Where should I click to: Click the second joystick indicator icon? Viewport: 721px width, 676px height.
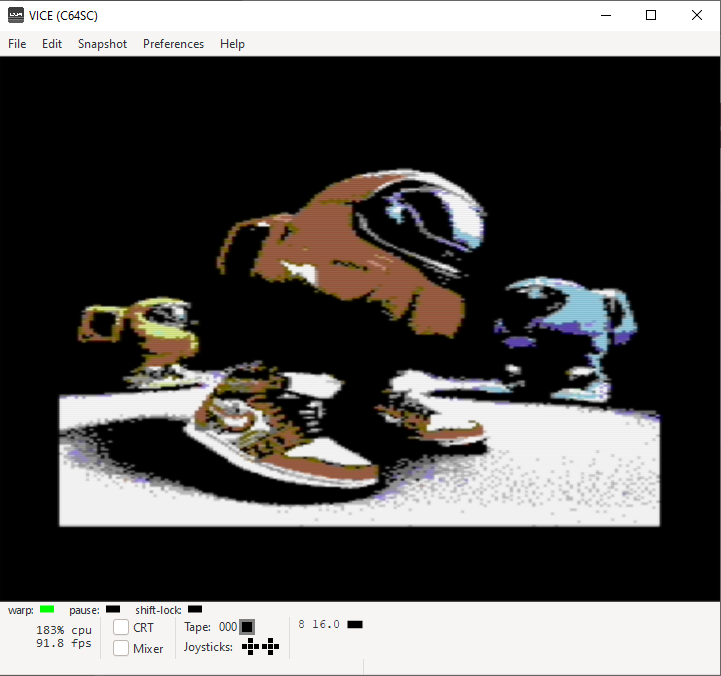click(x=270, y=647)
